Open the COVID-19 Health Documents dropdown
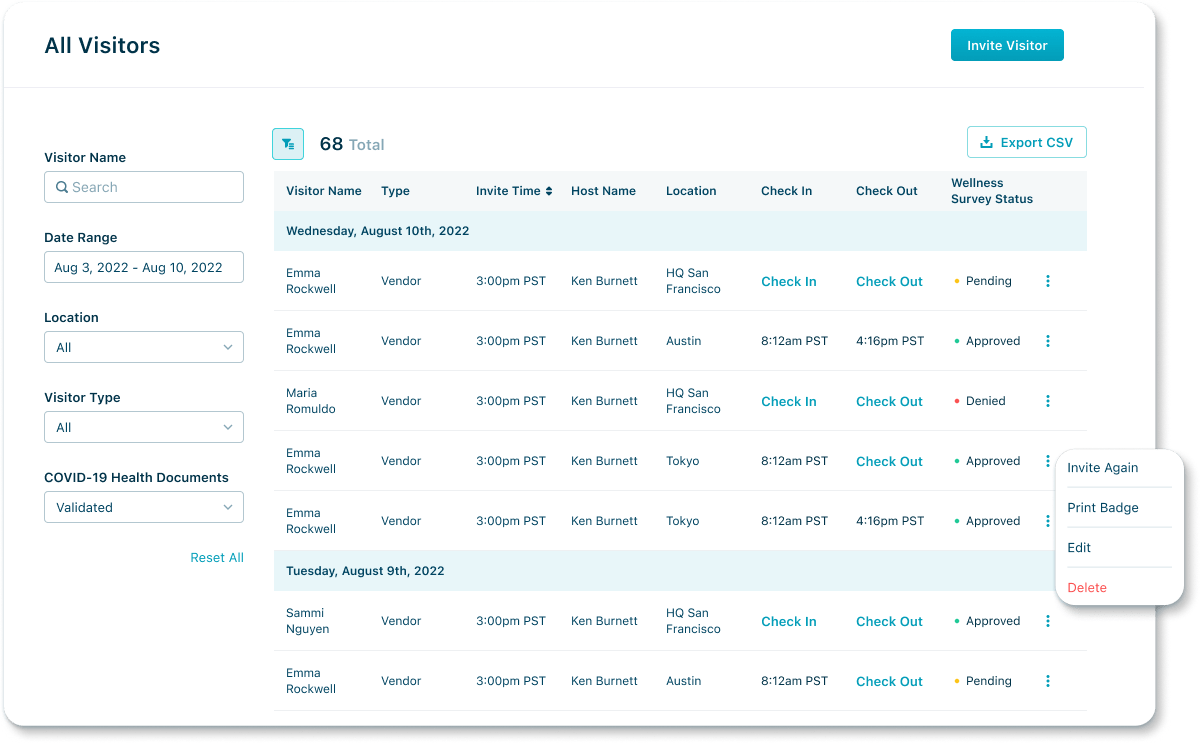1201x744 pixels. pos(143,507)
